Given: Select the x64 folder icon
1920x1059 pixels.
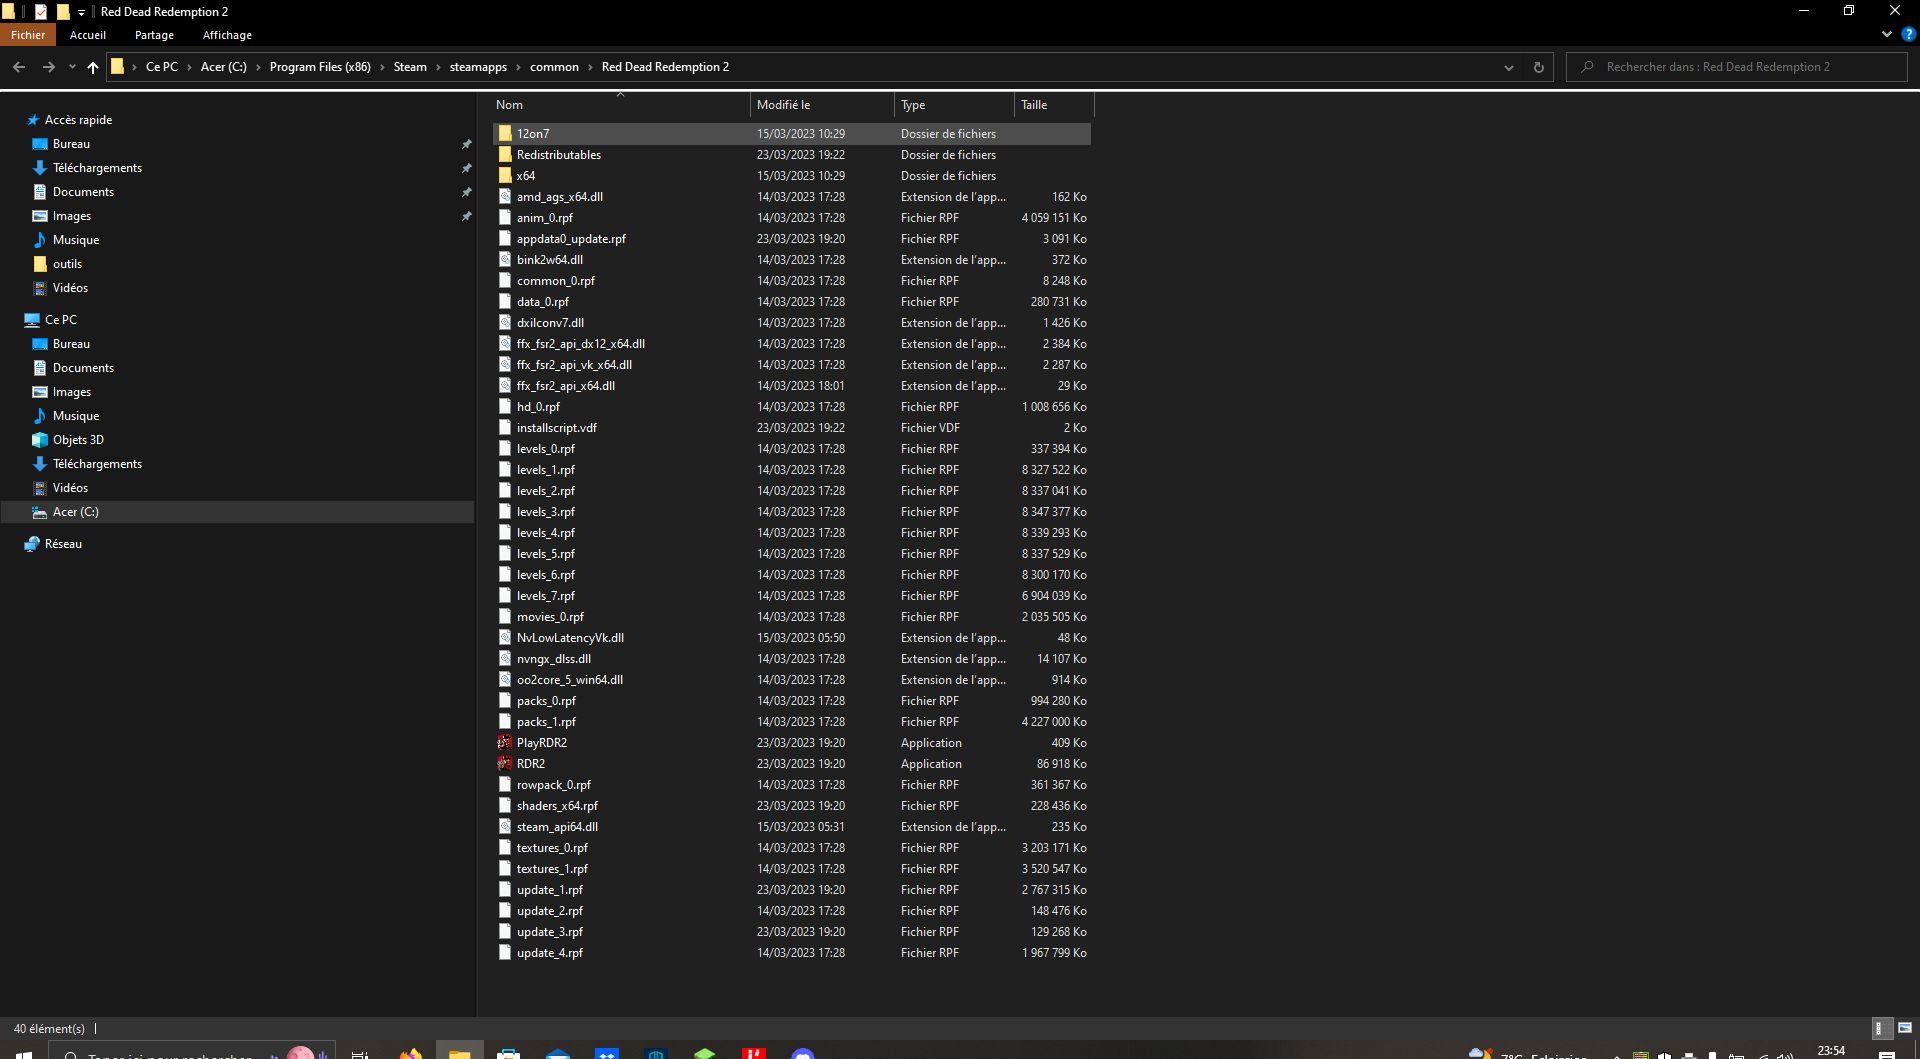Looking at the screenshot, I should [x=505, y=175].
